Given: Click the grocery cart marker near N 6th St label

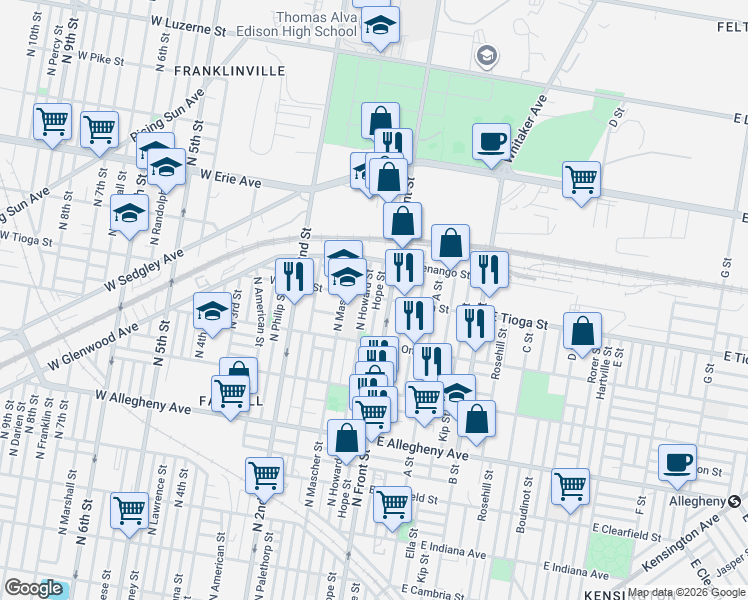Looking at the screenshot, I should tap(129, 511).
